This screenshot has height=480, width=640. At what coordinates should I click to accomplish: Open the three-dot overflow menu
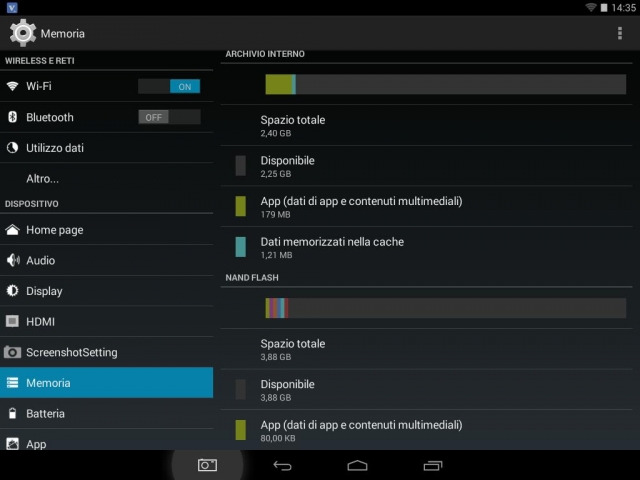[620, 33]
